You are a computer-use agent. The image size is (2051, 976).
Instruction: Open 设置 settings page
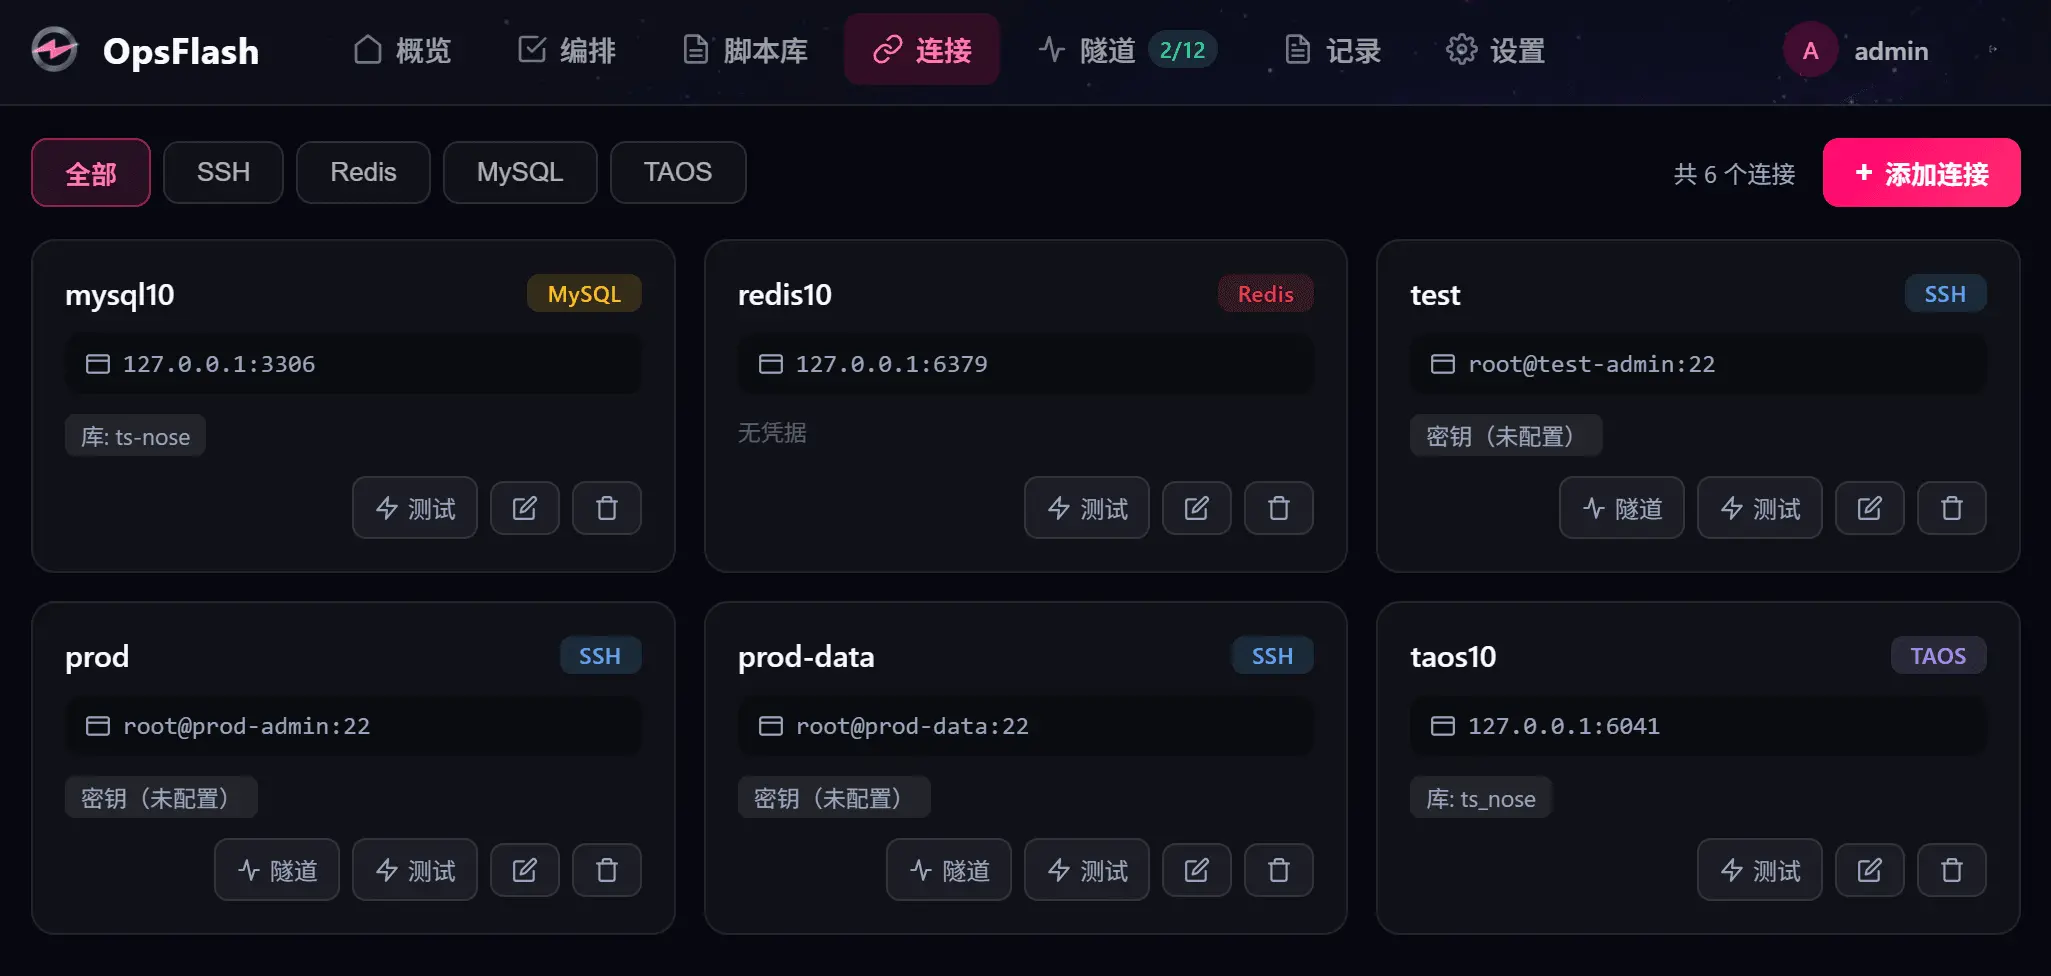click(1496, 50)
